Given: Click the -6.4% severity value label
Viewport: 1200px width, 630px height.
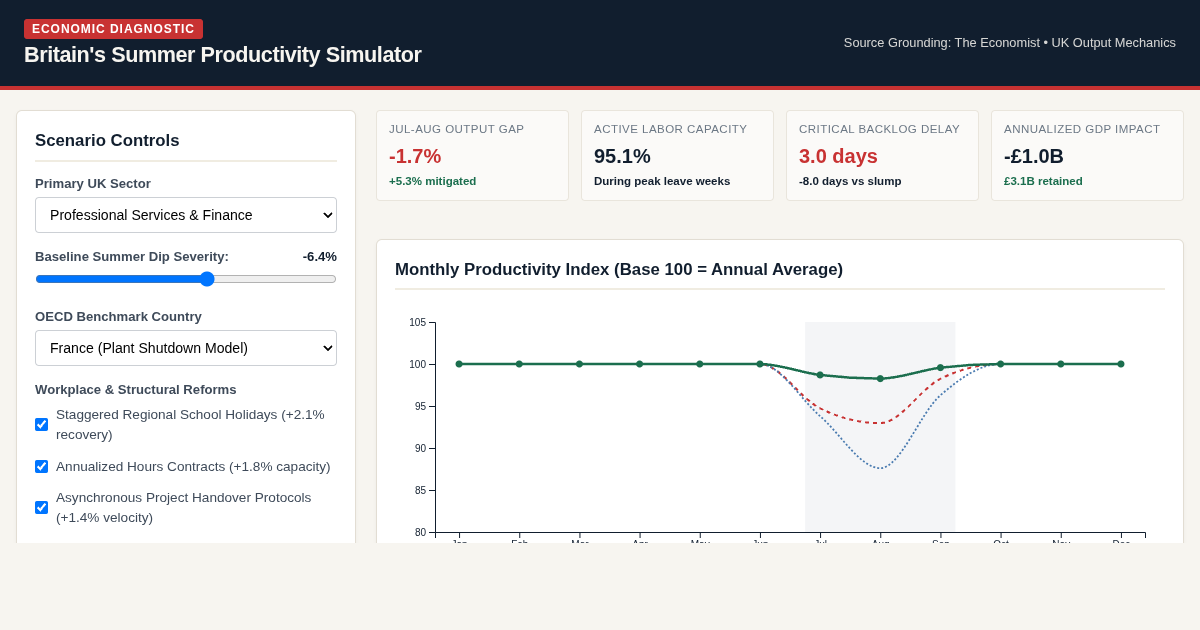Looking at the screenshot, I should (x=320, y=257).
